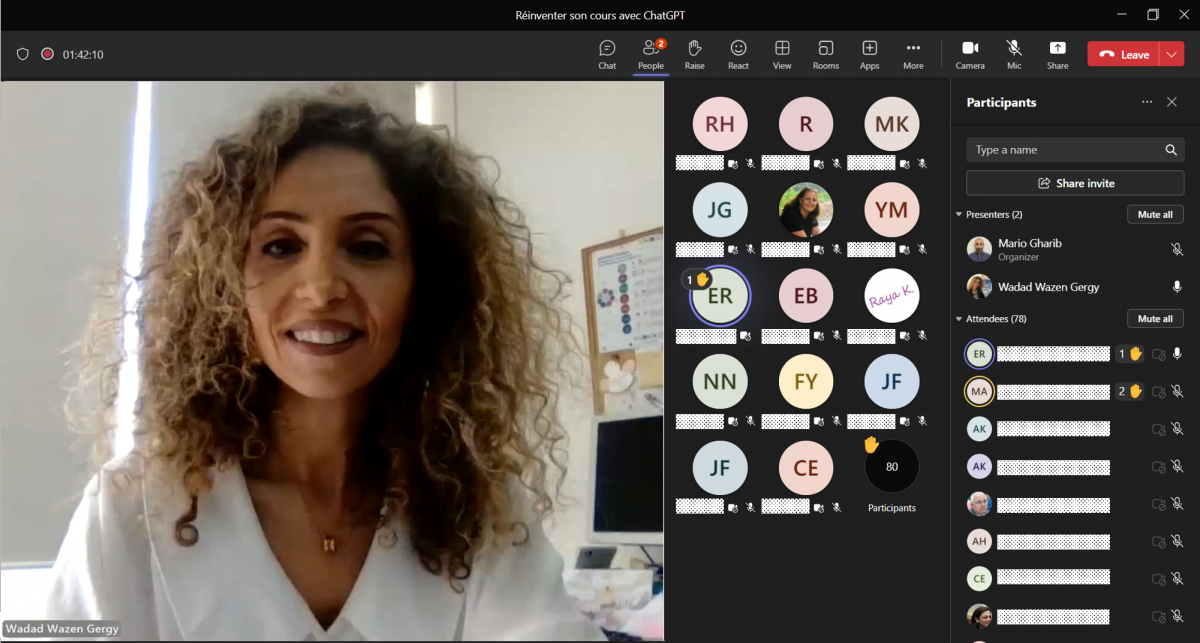Click the CE attendee avatar in the list

click(x=980, y=579)
